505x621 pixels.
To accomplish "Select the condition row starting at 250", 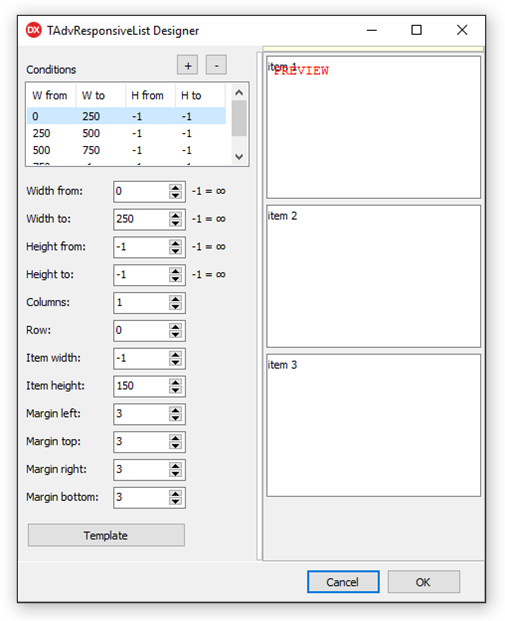I will (126, 133).
